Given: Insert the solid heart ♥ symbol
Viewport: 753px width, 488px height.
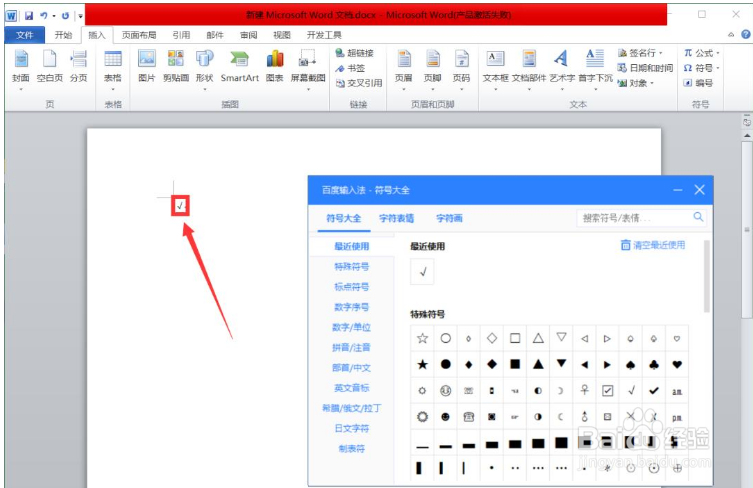Looking at the screenshot, I should (677, 365).
